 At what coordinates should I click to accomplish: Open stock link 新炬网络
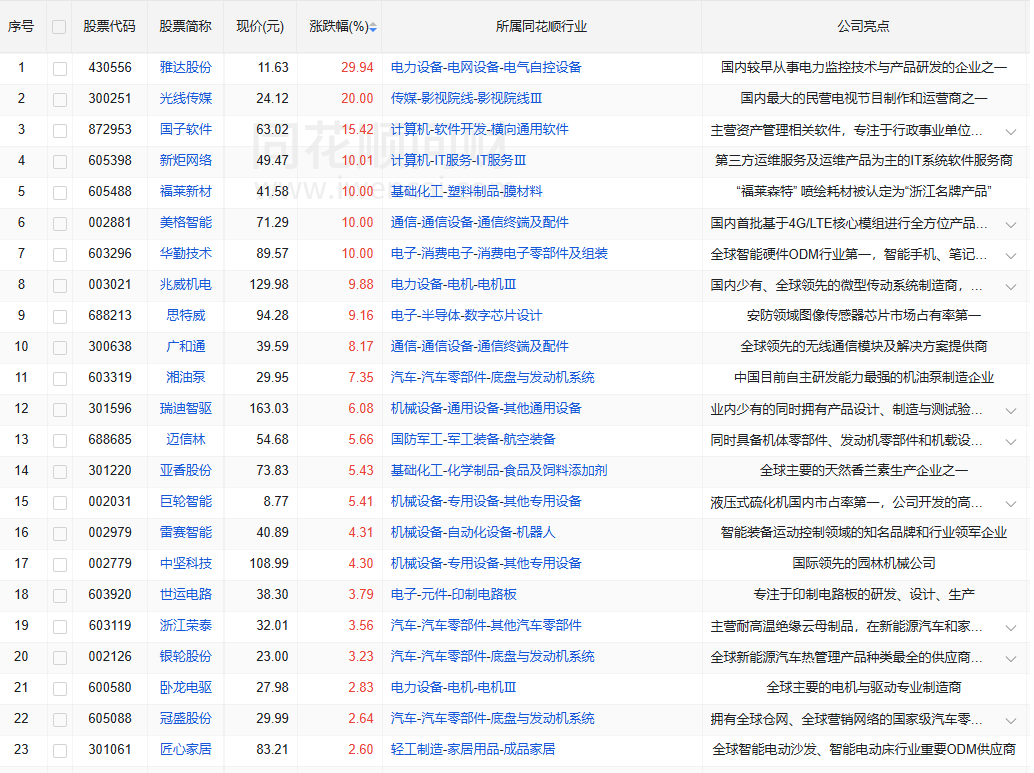pyautogui.click(x=186, y=160)
